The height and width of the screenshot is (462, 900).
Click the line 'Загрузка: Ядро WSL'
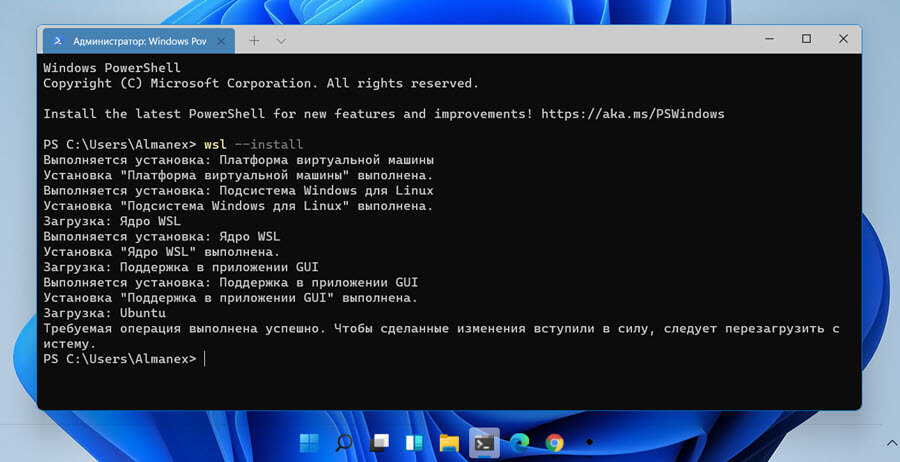coord(112,221)
